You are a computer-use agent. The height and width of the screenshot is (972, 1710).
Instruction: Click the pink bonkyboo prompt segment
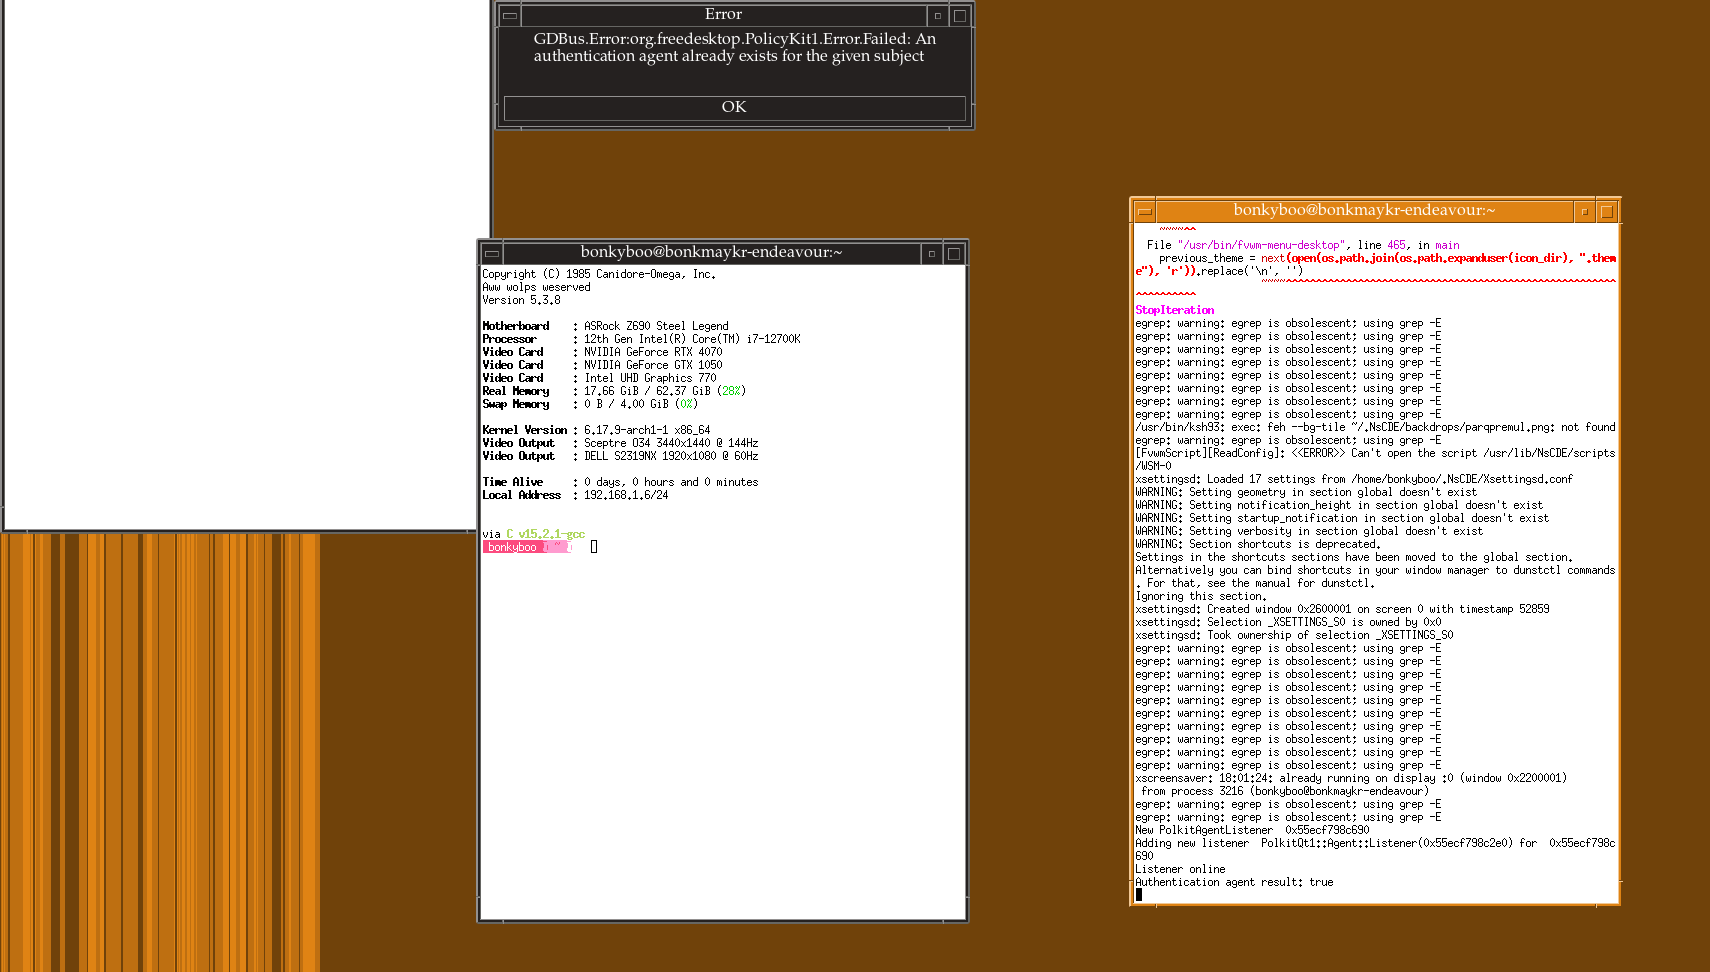click(513, 547)
